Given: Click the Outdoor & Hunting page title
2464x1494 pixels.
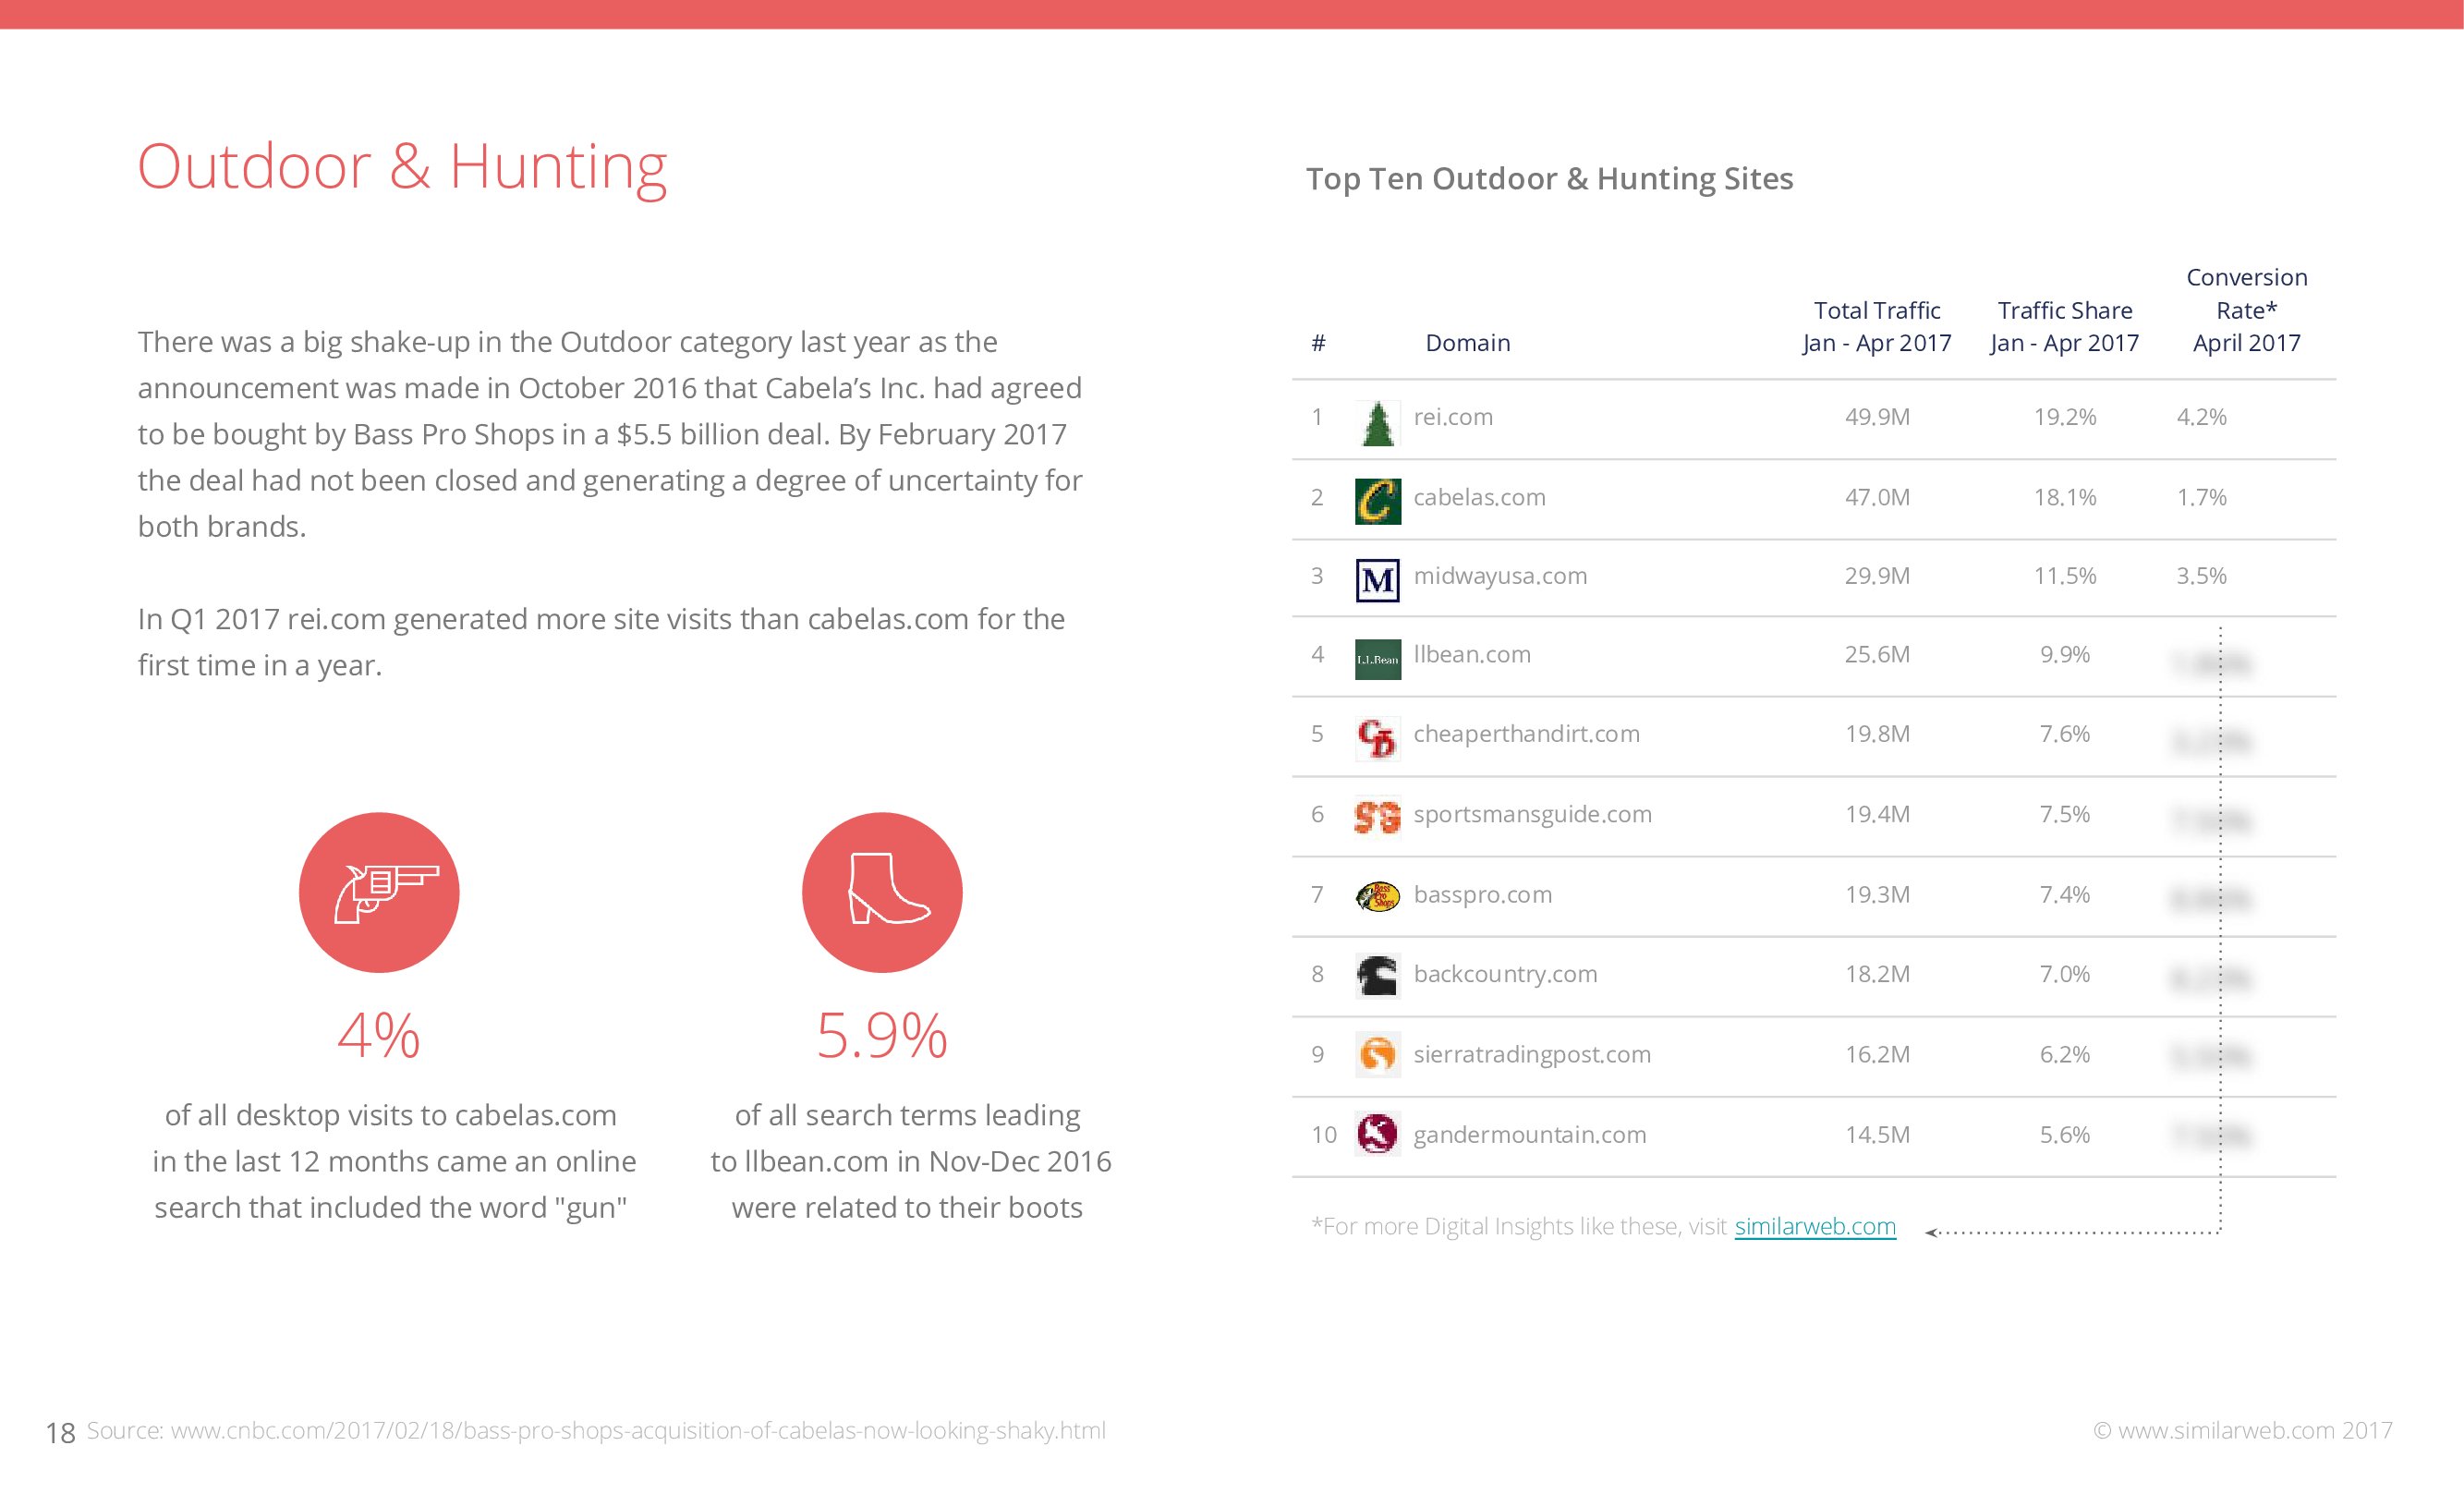Looking at the screenshot, I should point(402,166).
